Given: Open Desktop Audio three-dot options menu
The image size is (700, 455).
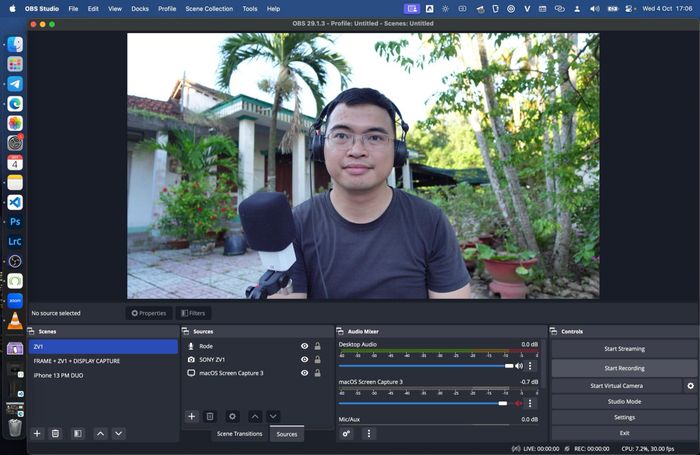Looking at the screenshot, I should click(x=530, y=366).
